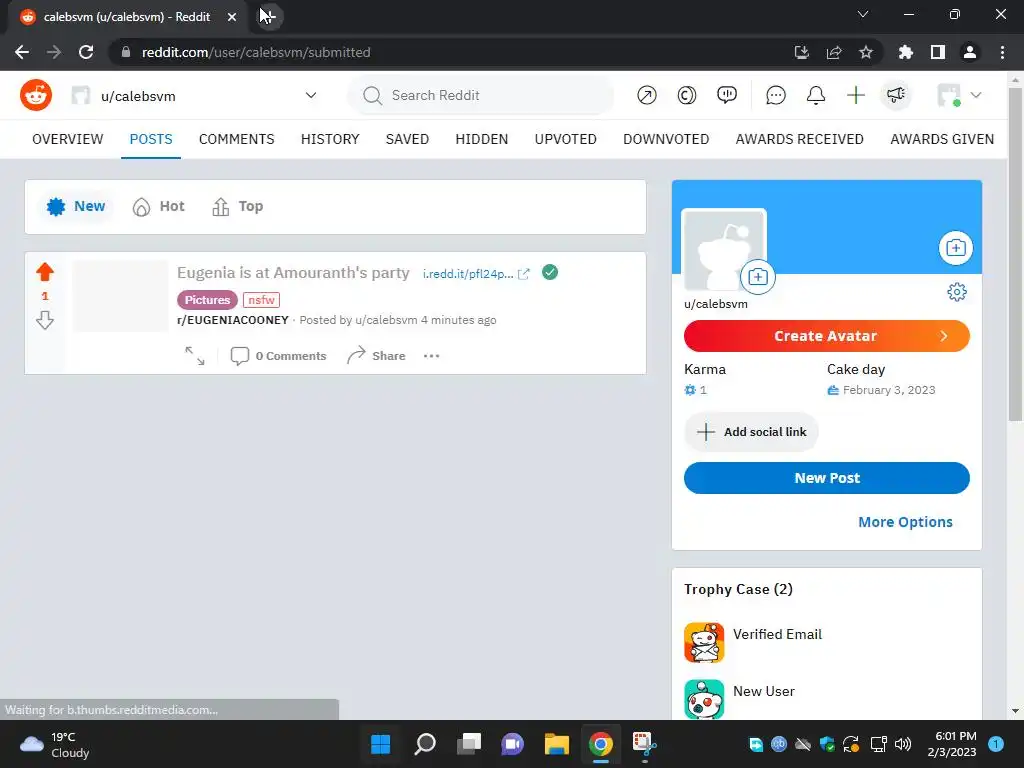The height and width of the screenshot is (768, 1024).
Task: Click Add social link
Action: (x=751, y=432)
